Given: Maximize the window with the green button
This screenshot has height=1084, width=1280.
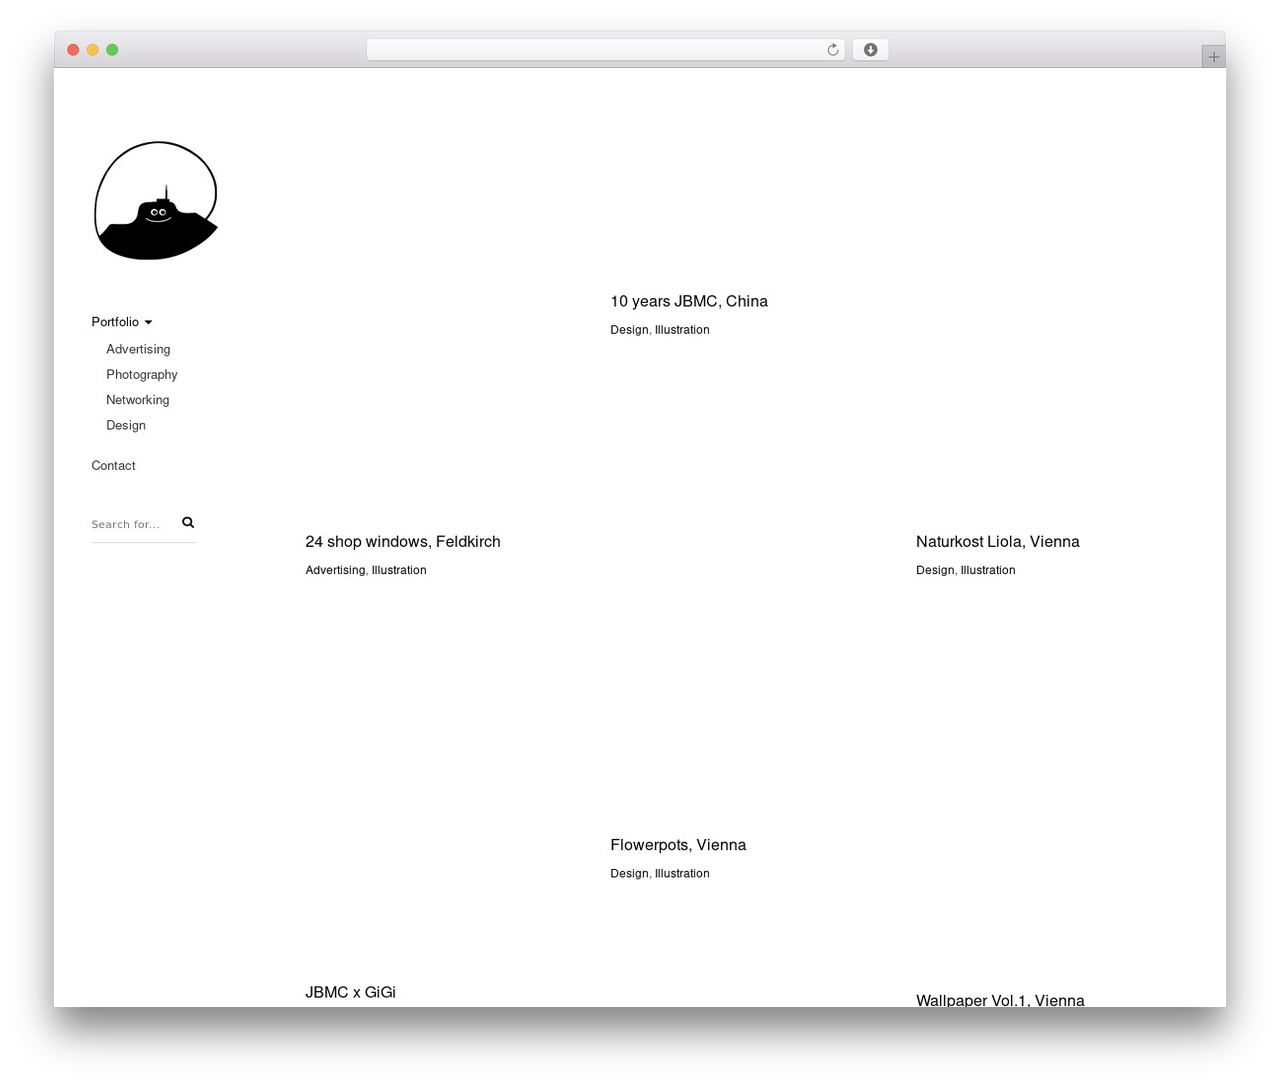Looking at the screenshot, I should pos(112,50).
